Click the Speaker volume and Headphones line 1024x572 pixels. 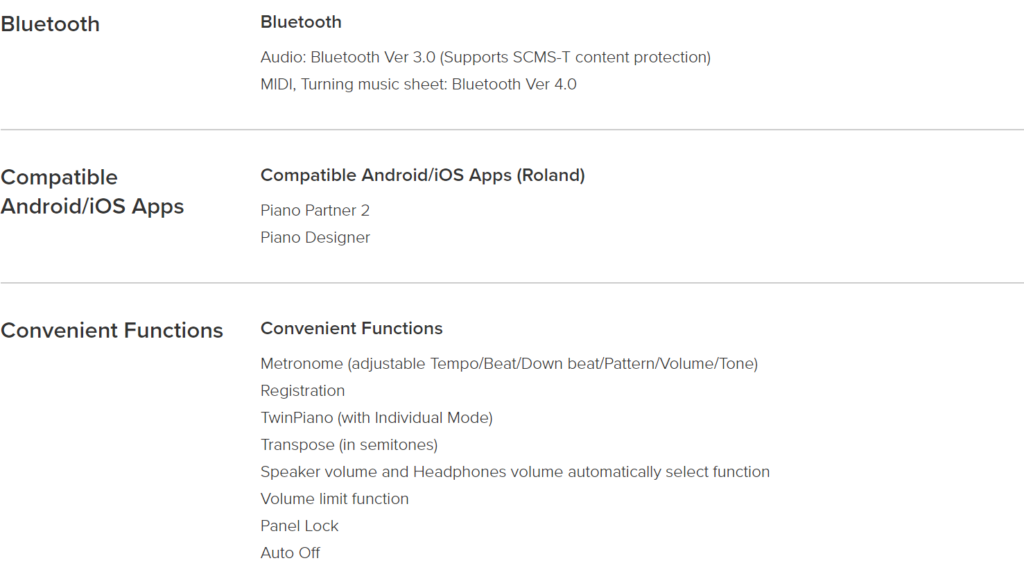click(x=515, y=472)
